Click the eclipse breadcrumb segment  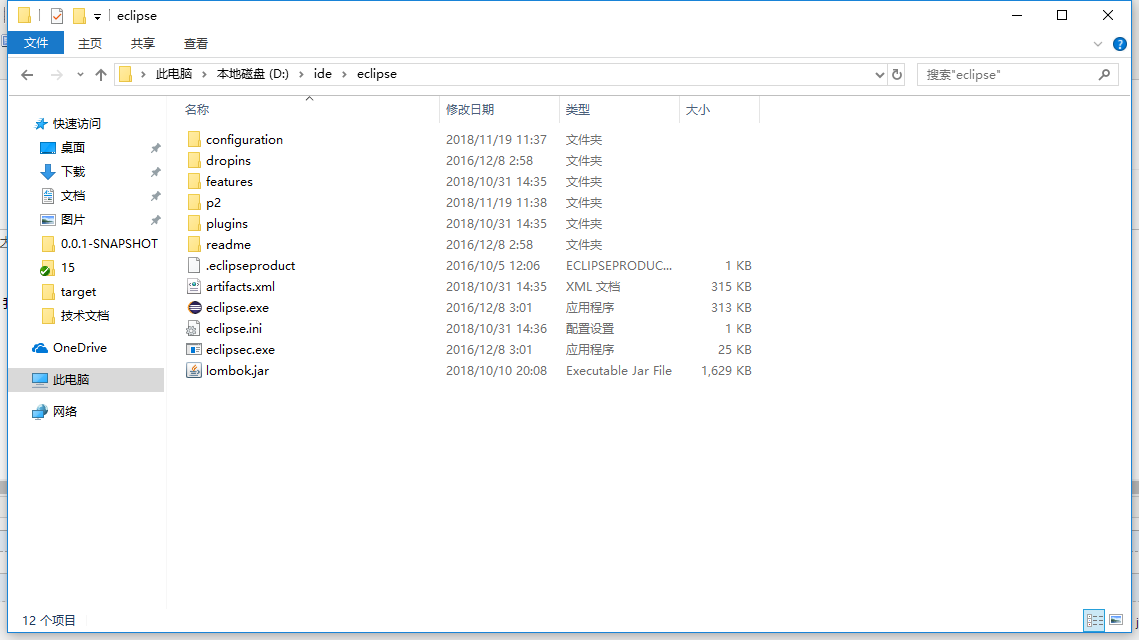pyautogui.click(x=377, y=74)
